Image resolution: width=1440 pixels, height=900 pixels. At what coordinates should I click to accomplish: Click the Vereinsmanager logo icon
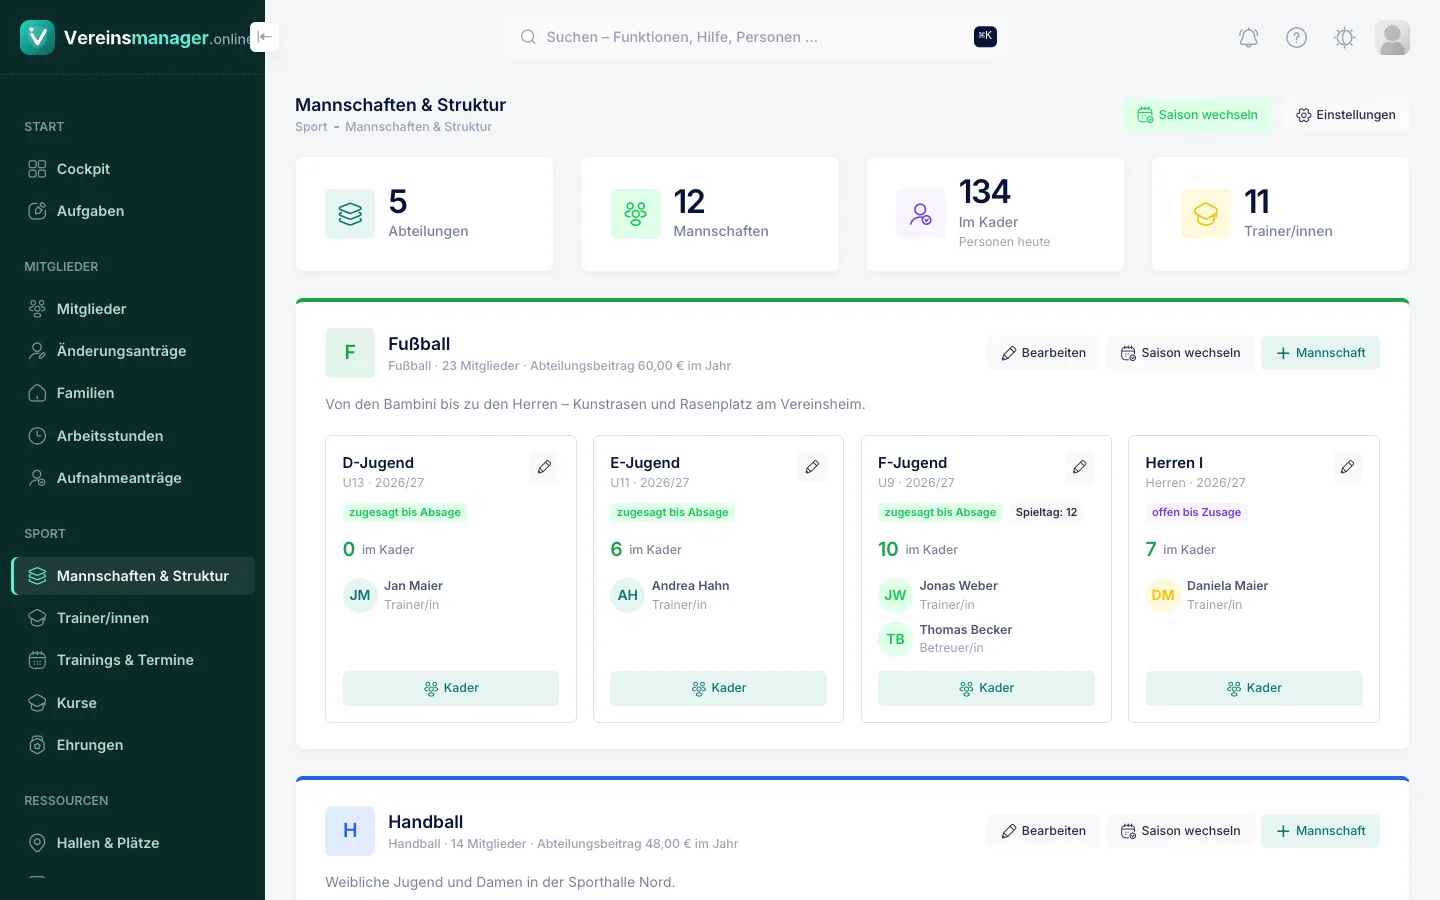(37, 37)
